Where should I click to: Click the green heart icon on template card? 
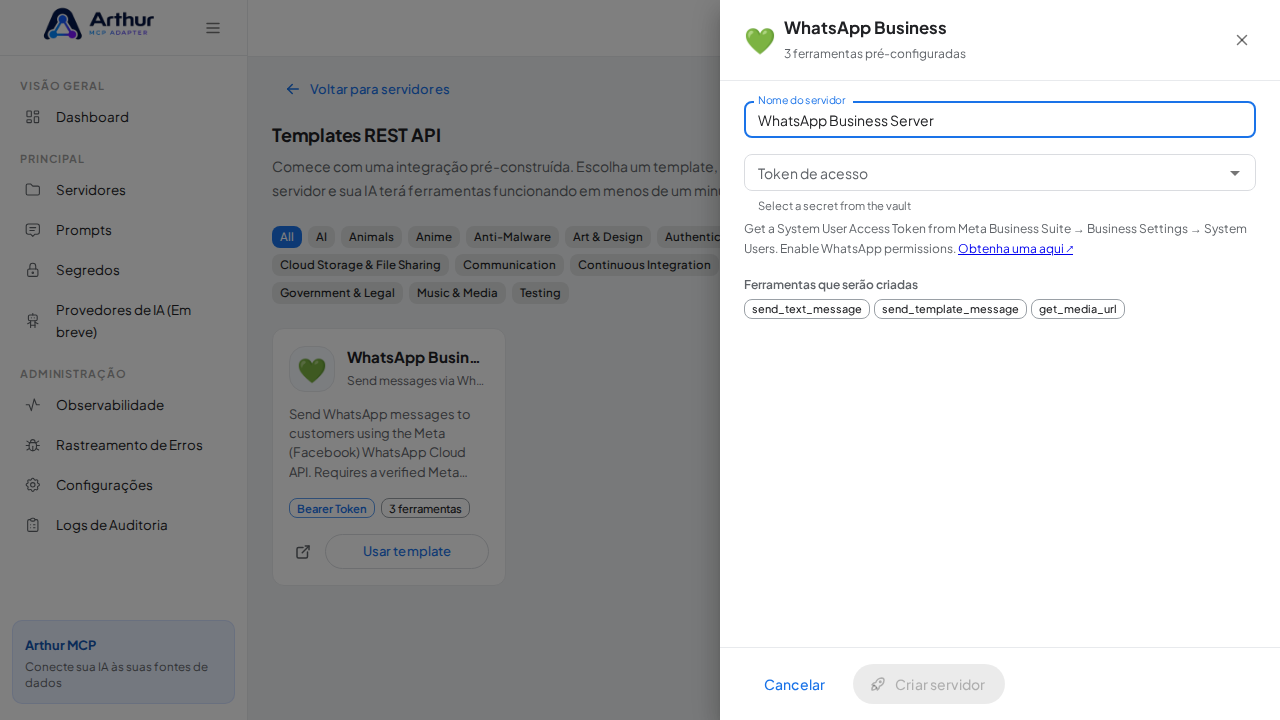tap(312, 369)
